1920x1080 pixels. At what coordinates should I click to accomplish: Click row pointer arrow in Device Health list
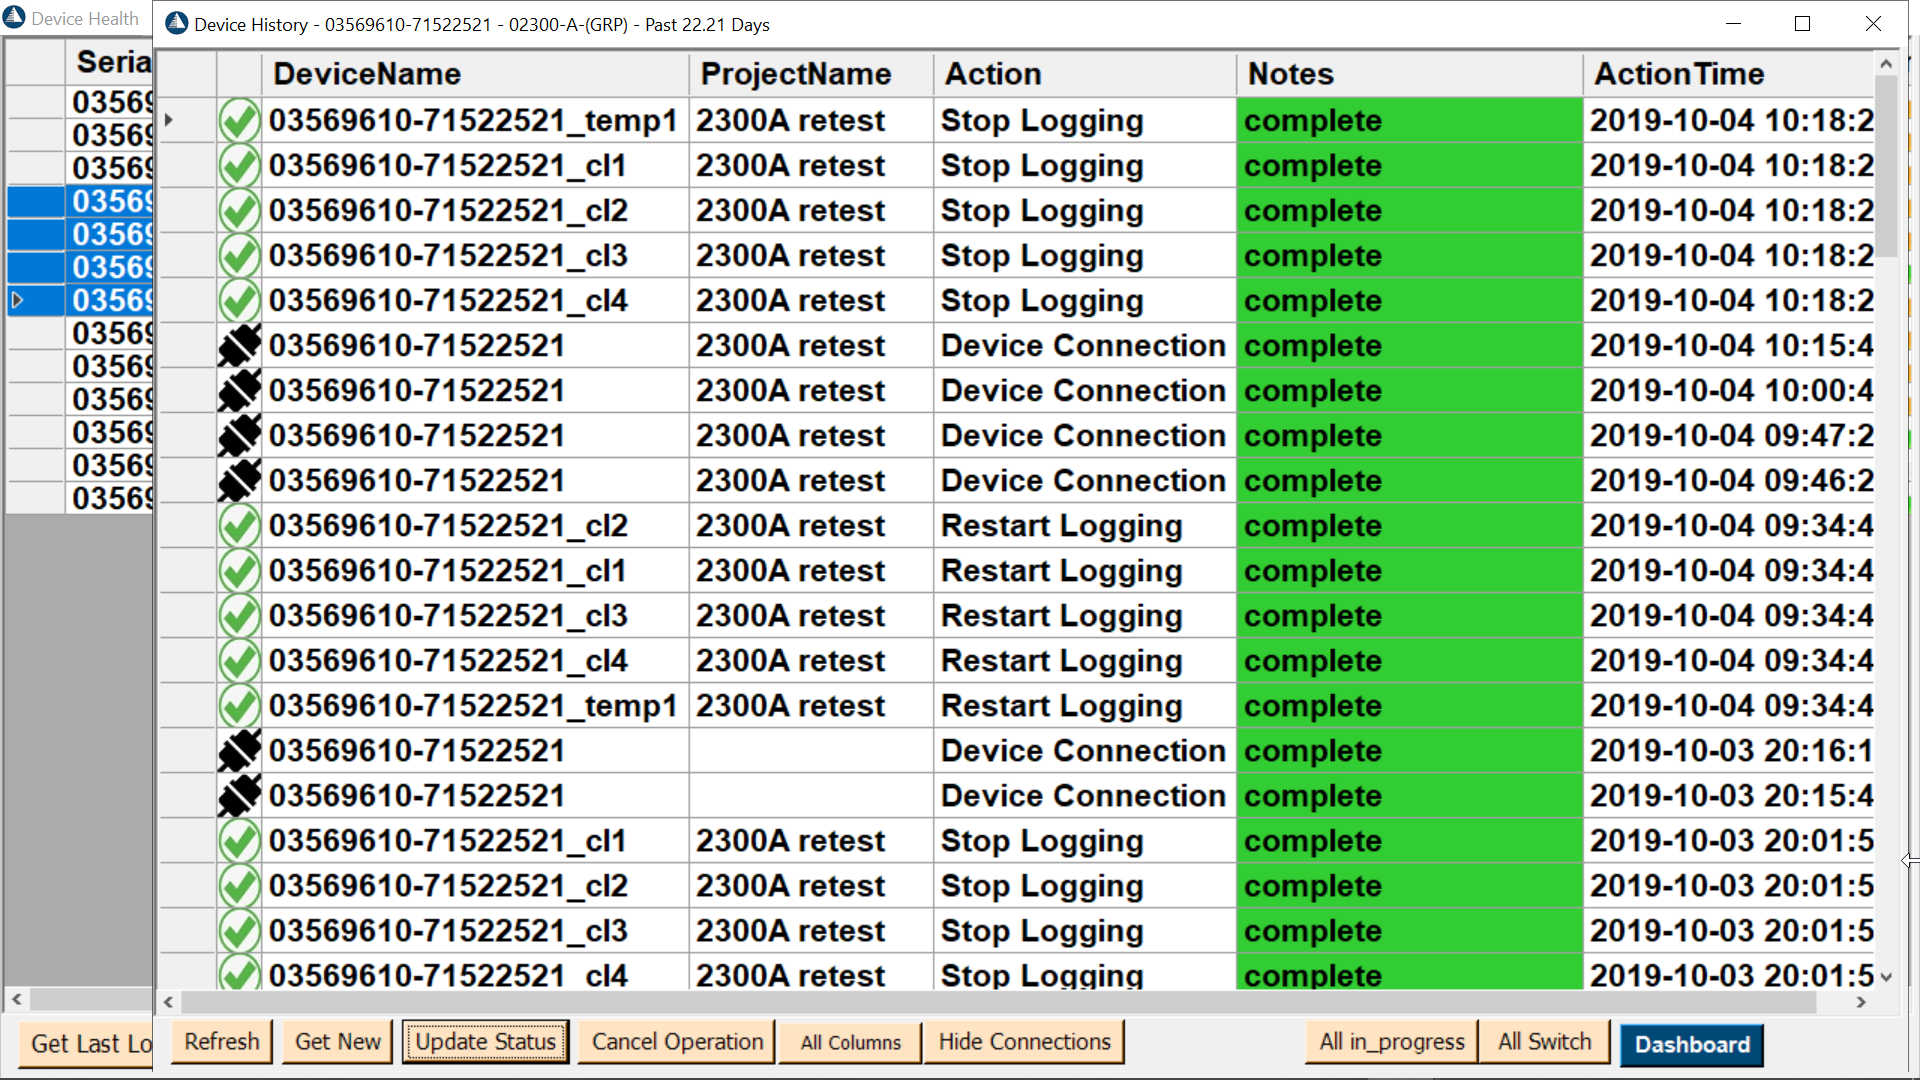point(17,300)
